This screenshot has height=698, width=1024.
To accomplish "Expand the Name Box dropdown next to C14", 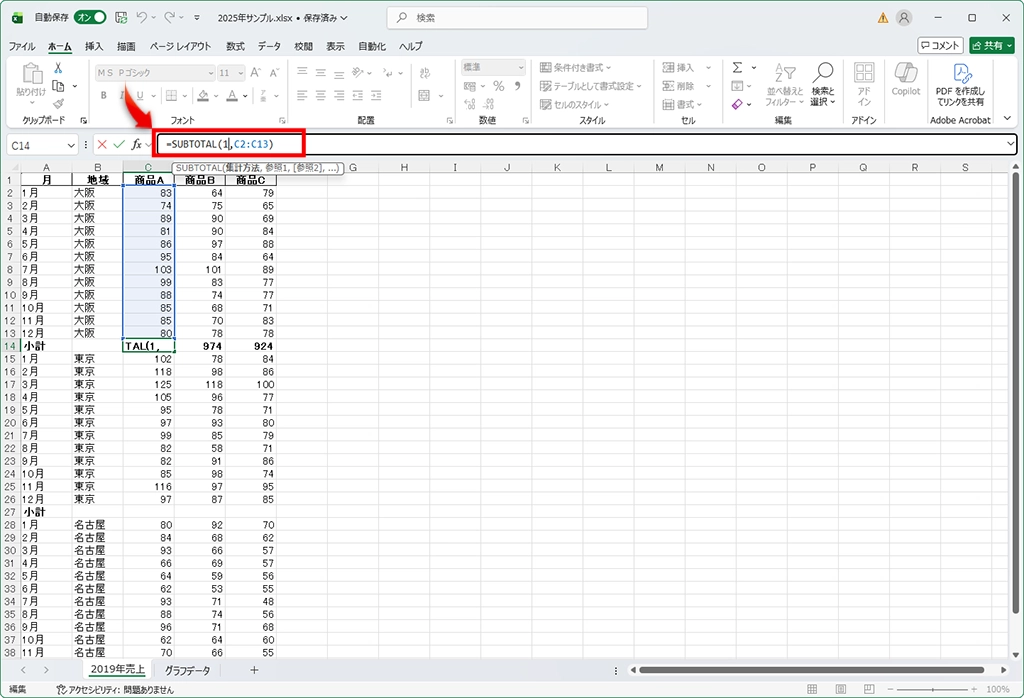I will click(71, 146).
